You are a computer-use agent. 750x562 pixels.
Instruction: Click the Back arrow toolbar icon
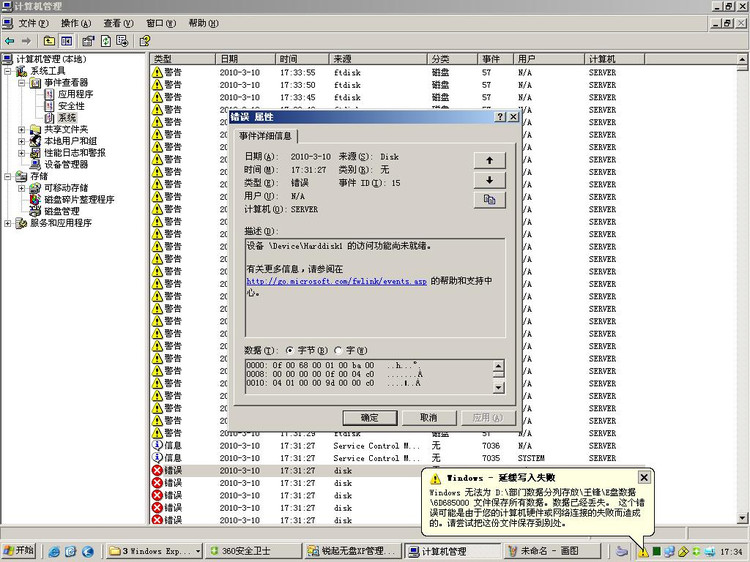pos(9,41)
